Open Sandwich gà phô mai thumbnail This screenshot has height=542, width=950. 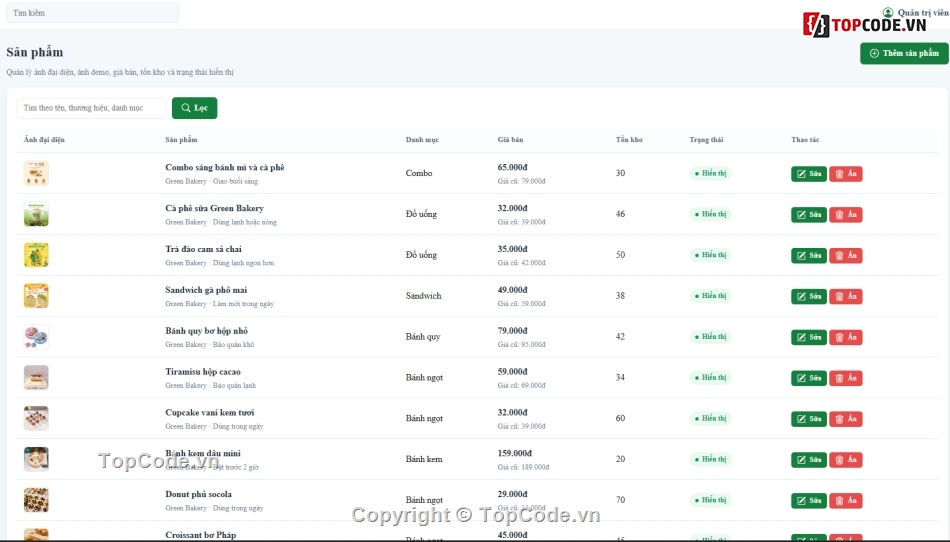36,296
